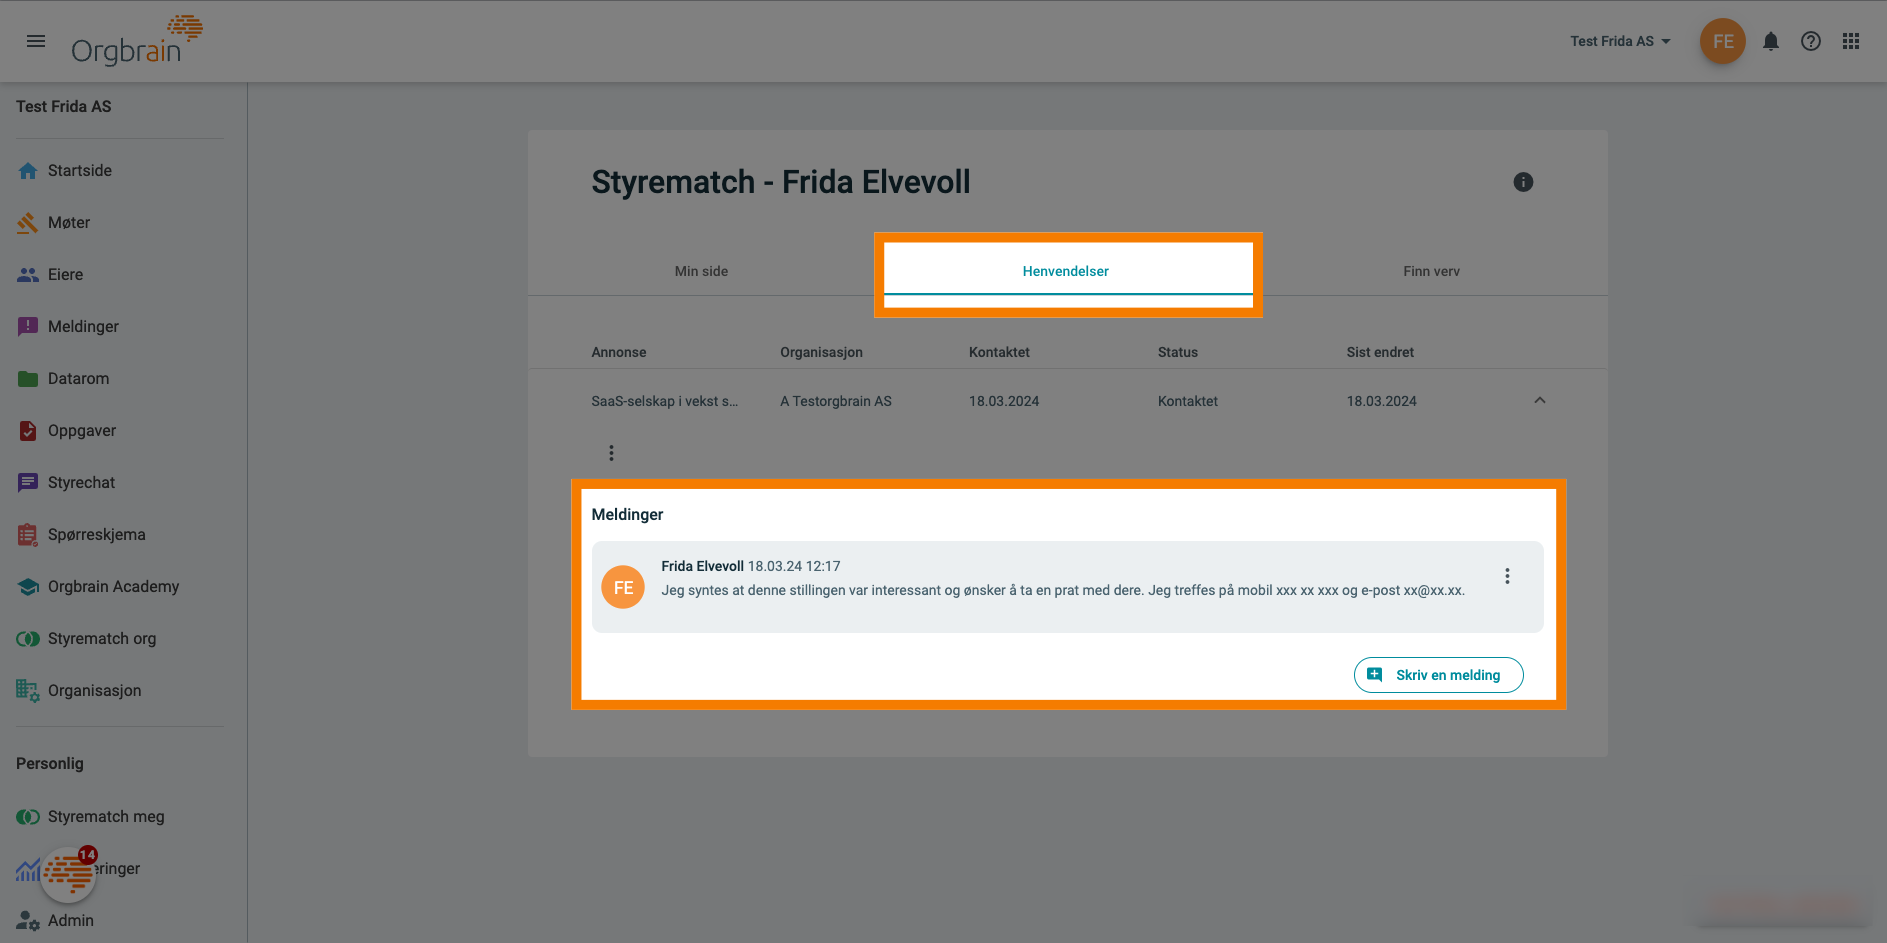Click the Annonse column header
1887x943 pixels.
[619, 352]
